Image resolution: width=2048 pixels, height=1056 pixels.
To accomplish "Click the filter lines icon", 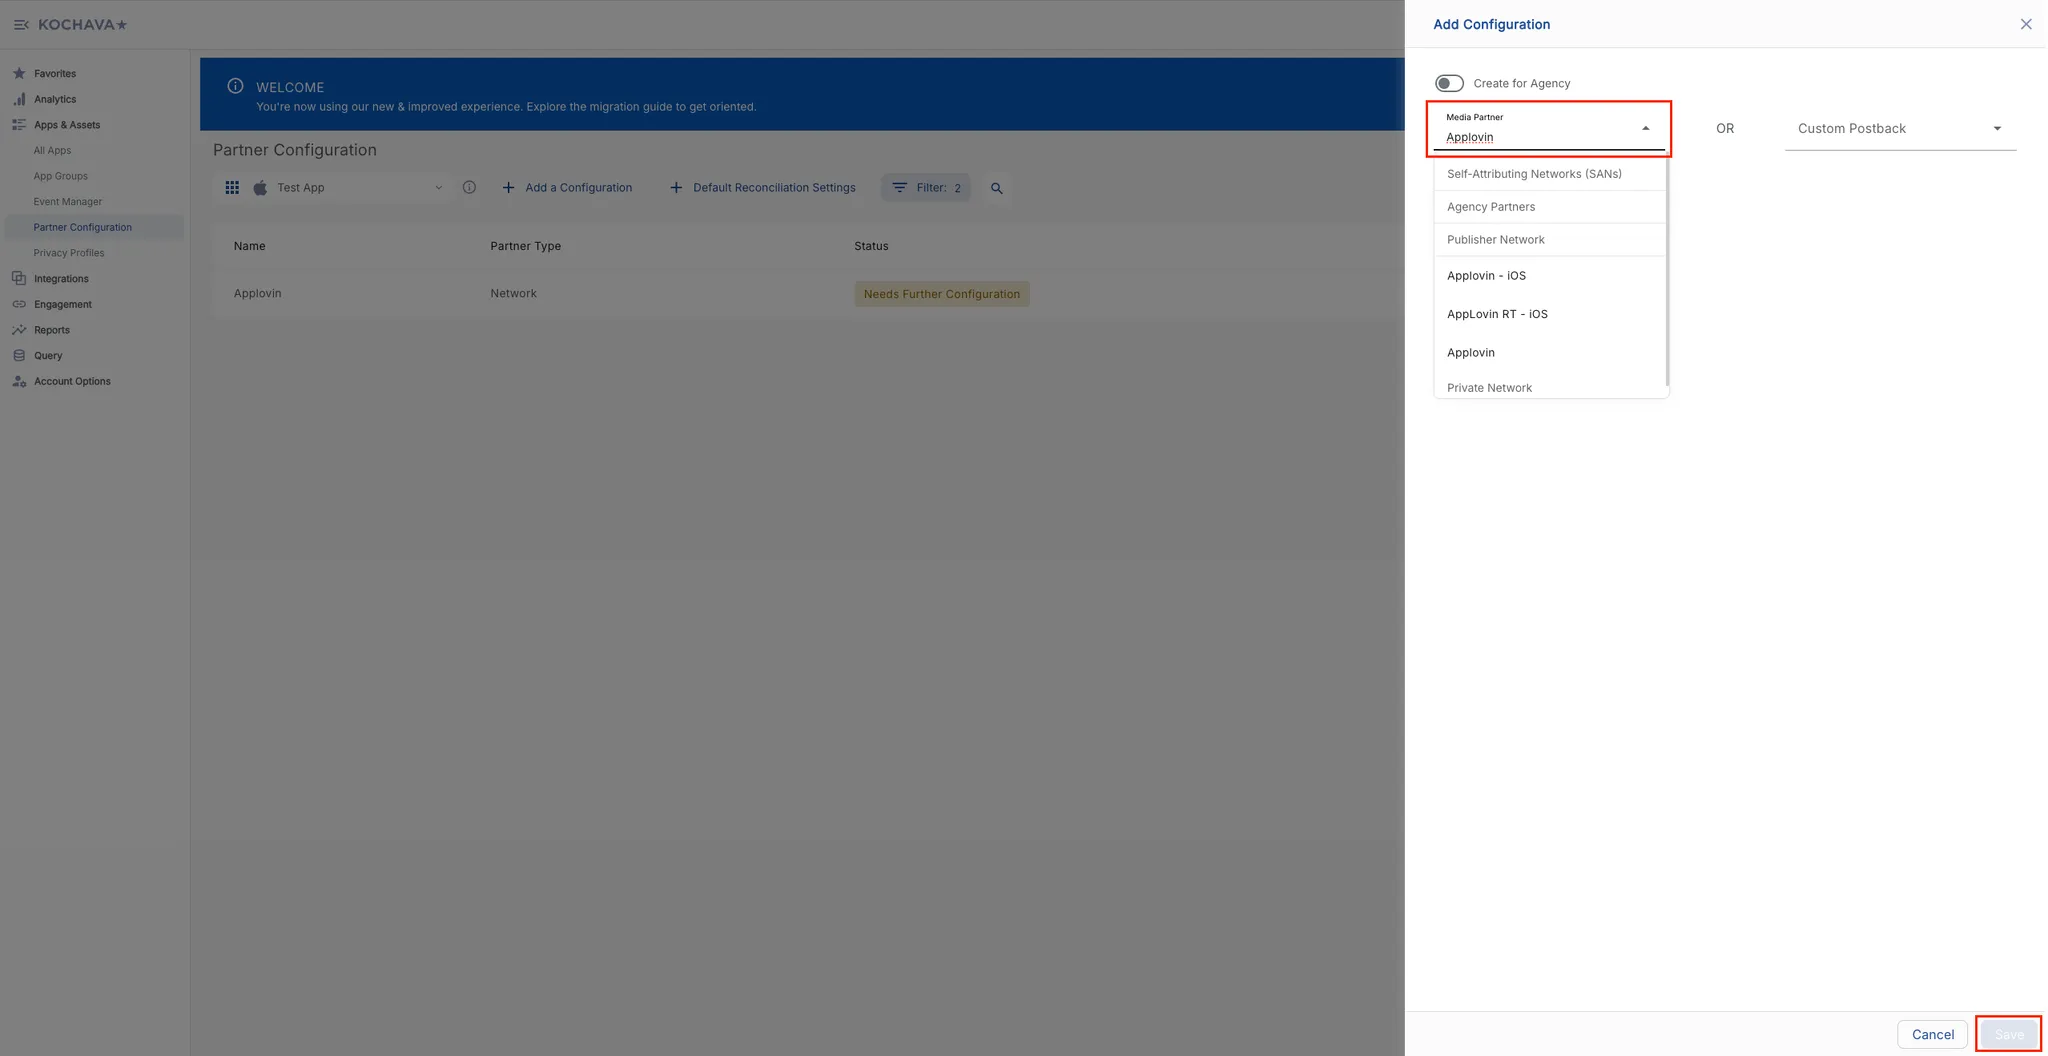I will pyautogui.click(x=899, y=187).
